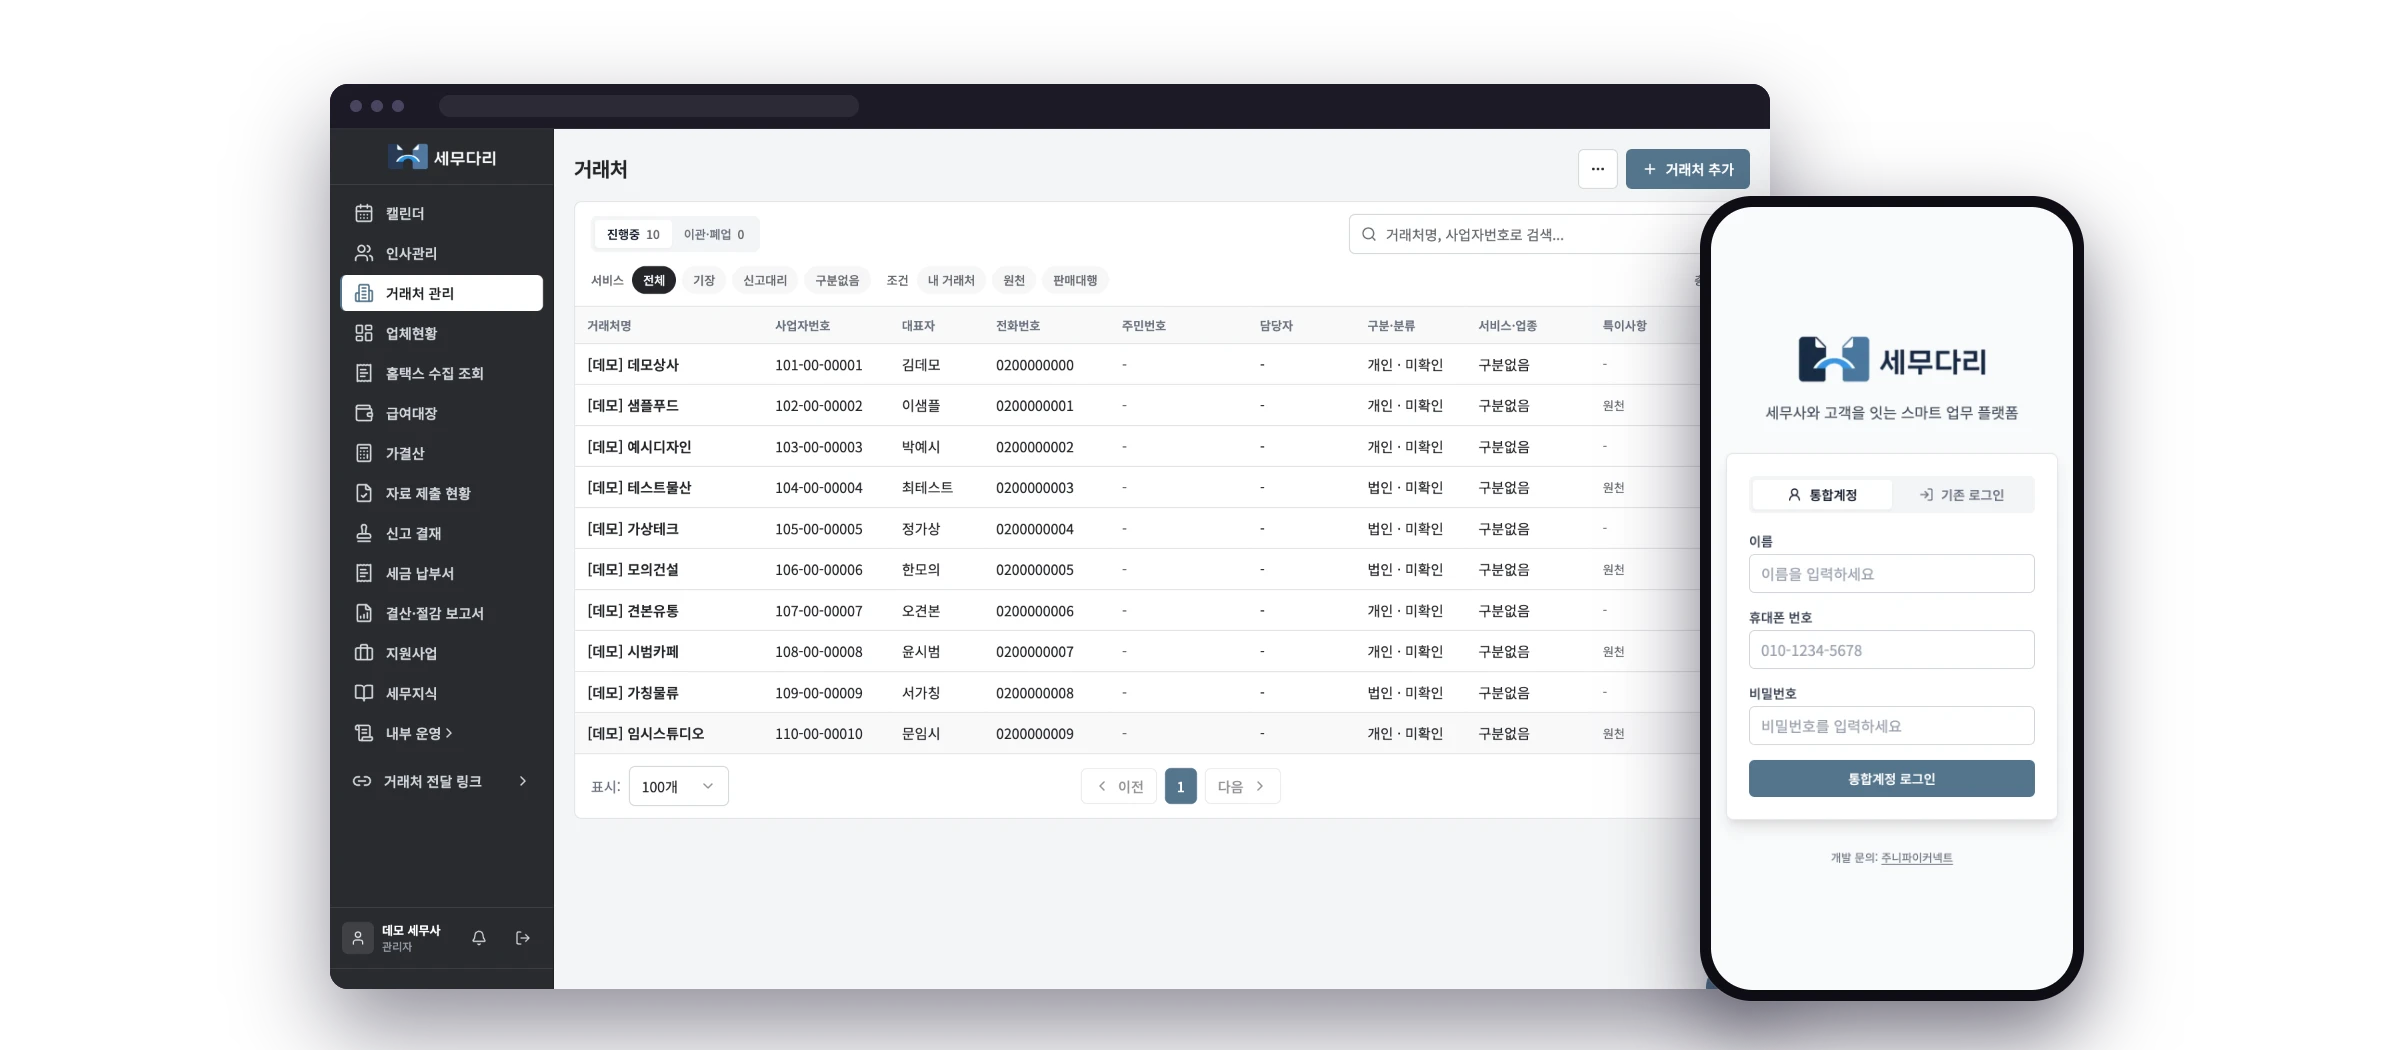This screenshot has width=2400, height=1050.
Task: Select the 통합계정 login tab on phone
Action: tap(1822, 495)
